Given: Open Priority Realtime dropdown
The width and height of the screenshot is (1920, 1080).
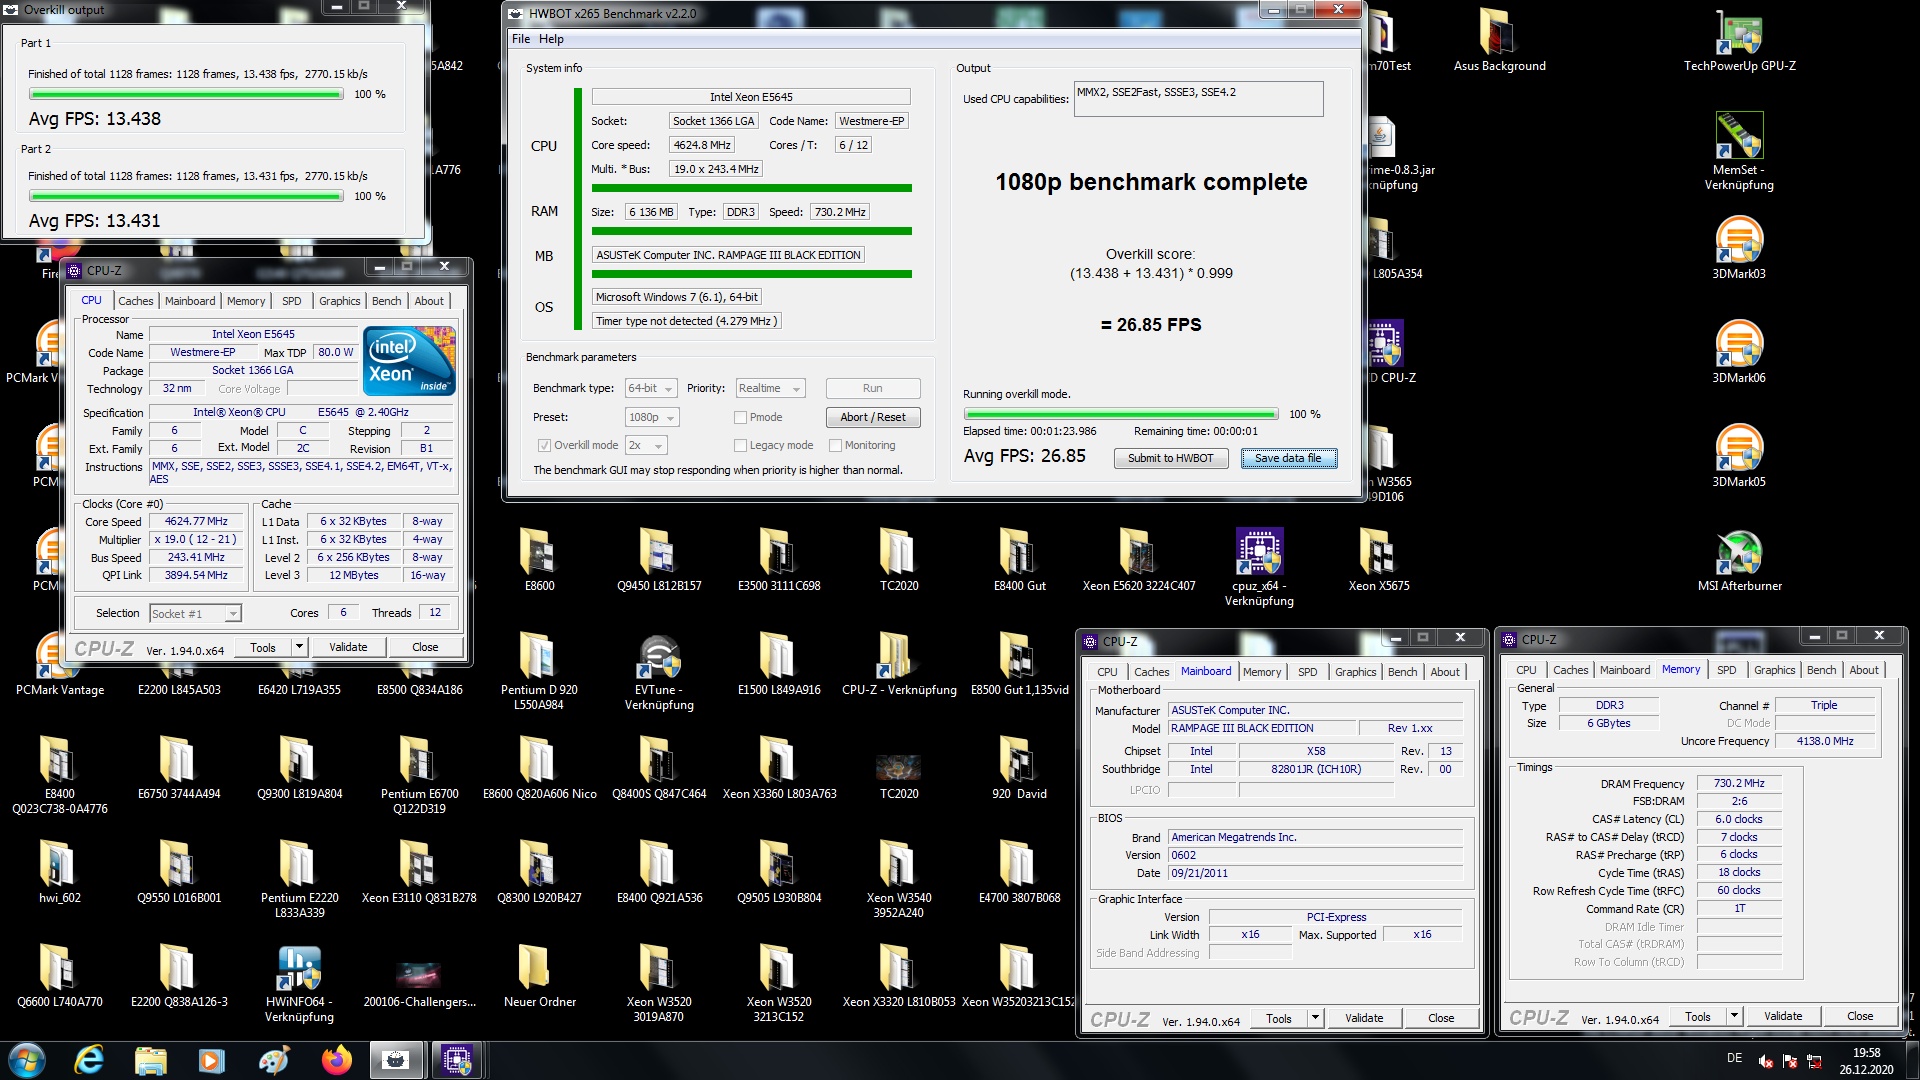Looking at the screenshot, I should 770,389.
